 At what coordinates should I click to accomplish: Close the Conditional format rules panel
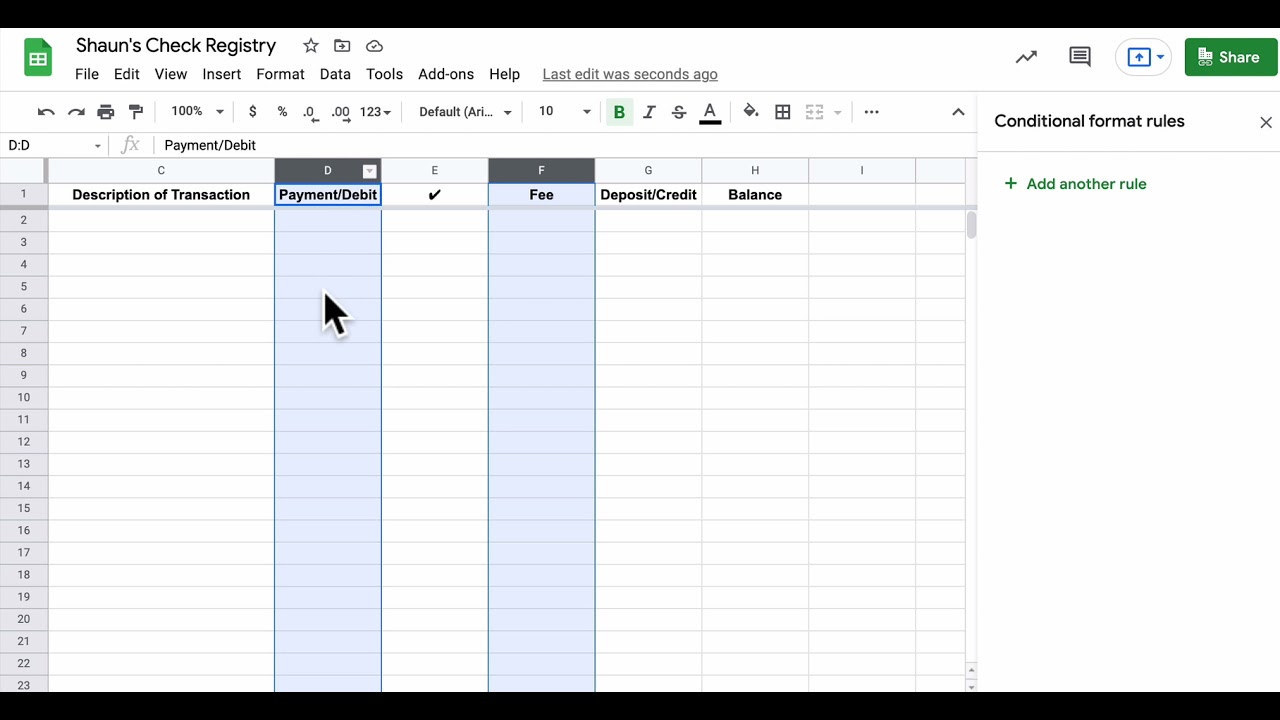tap(1266, 122)
